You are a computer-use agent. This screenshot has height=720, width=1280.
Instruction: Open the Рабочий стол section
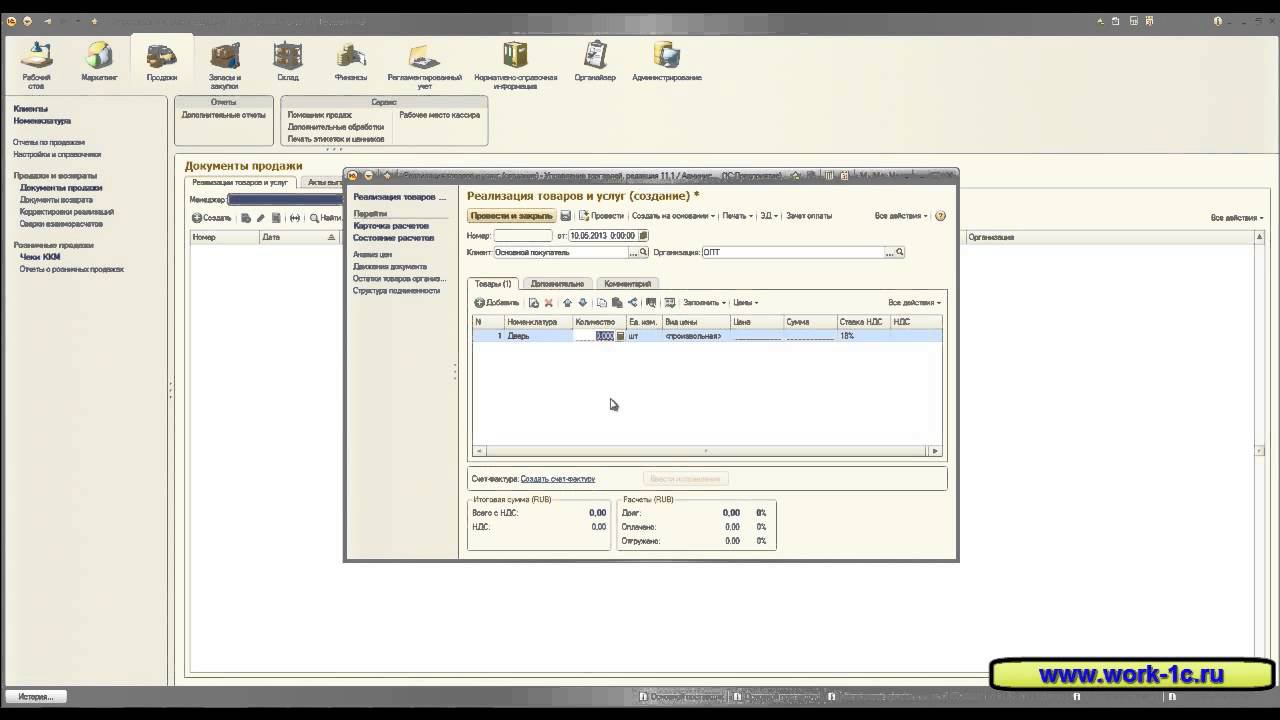coord(36,65)
